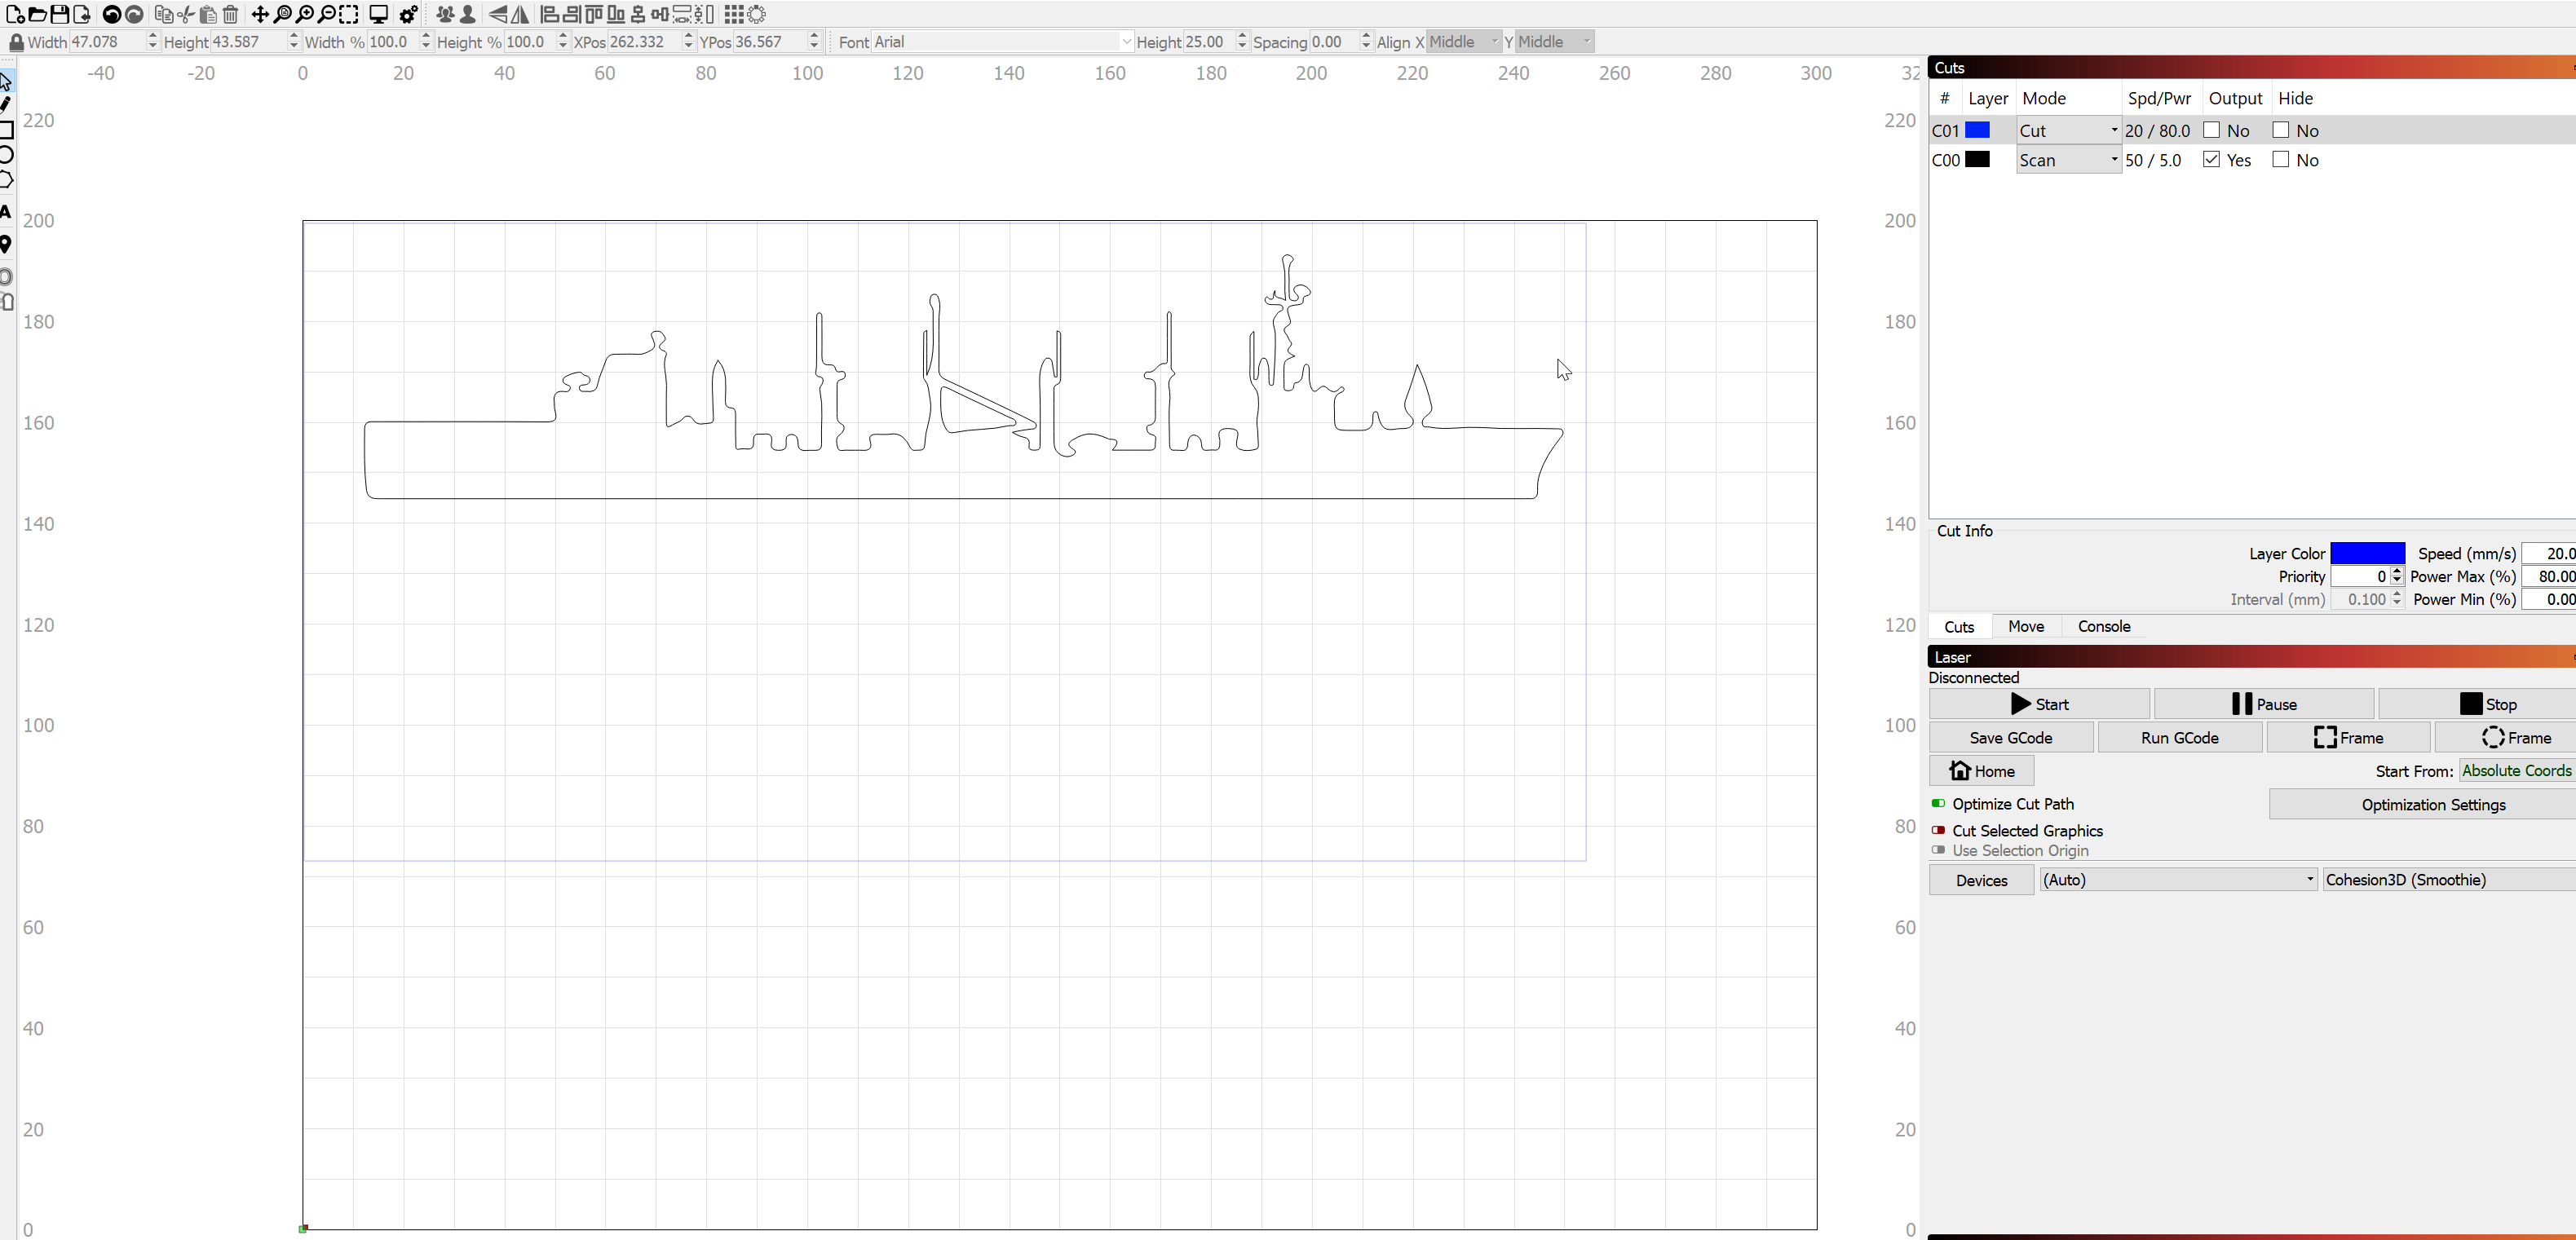Switch to the Console tab
2576x1240 pixels.
(x=2104, y=626)
